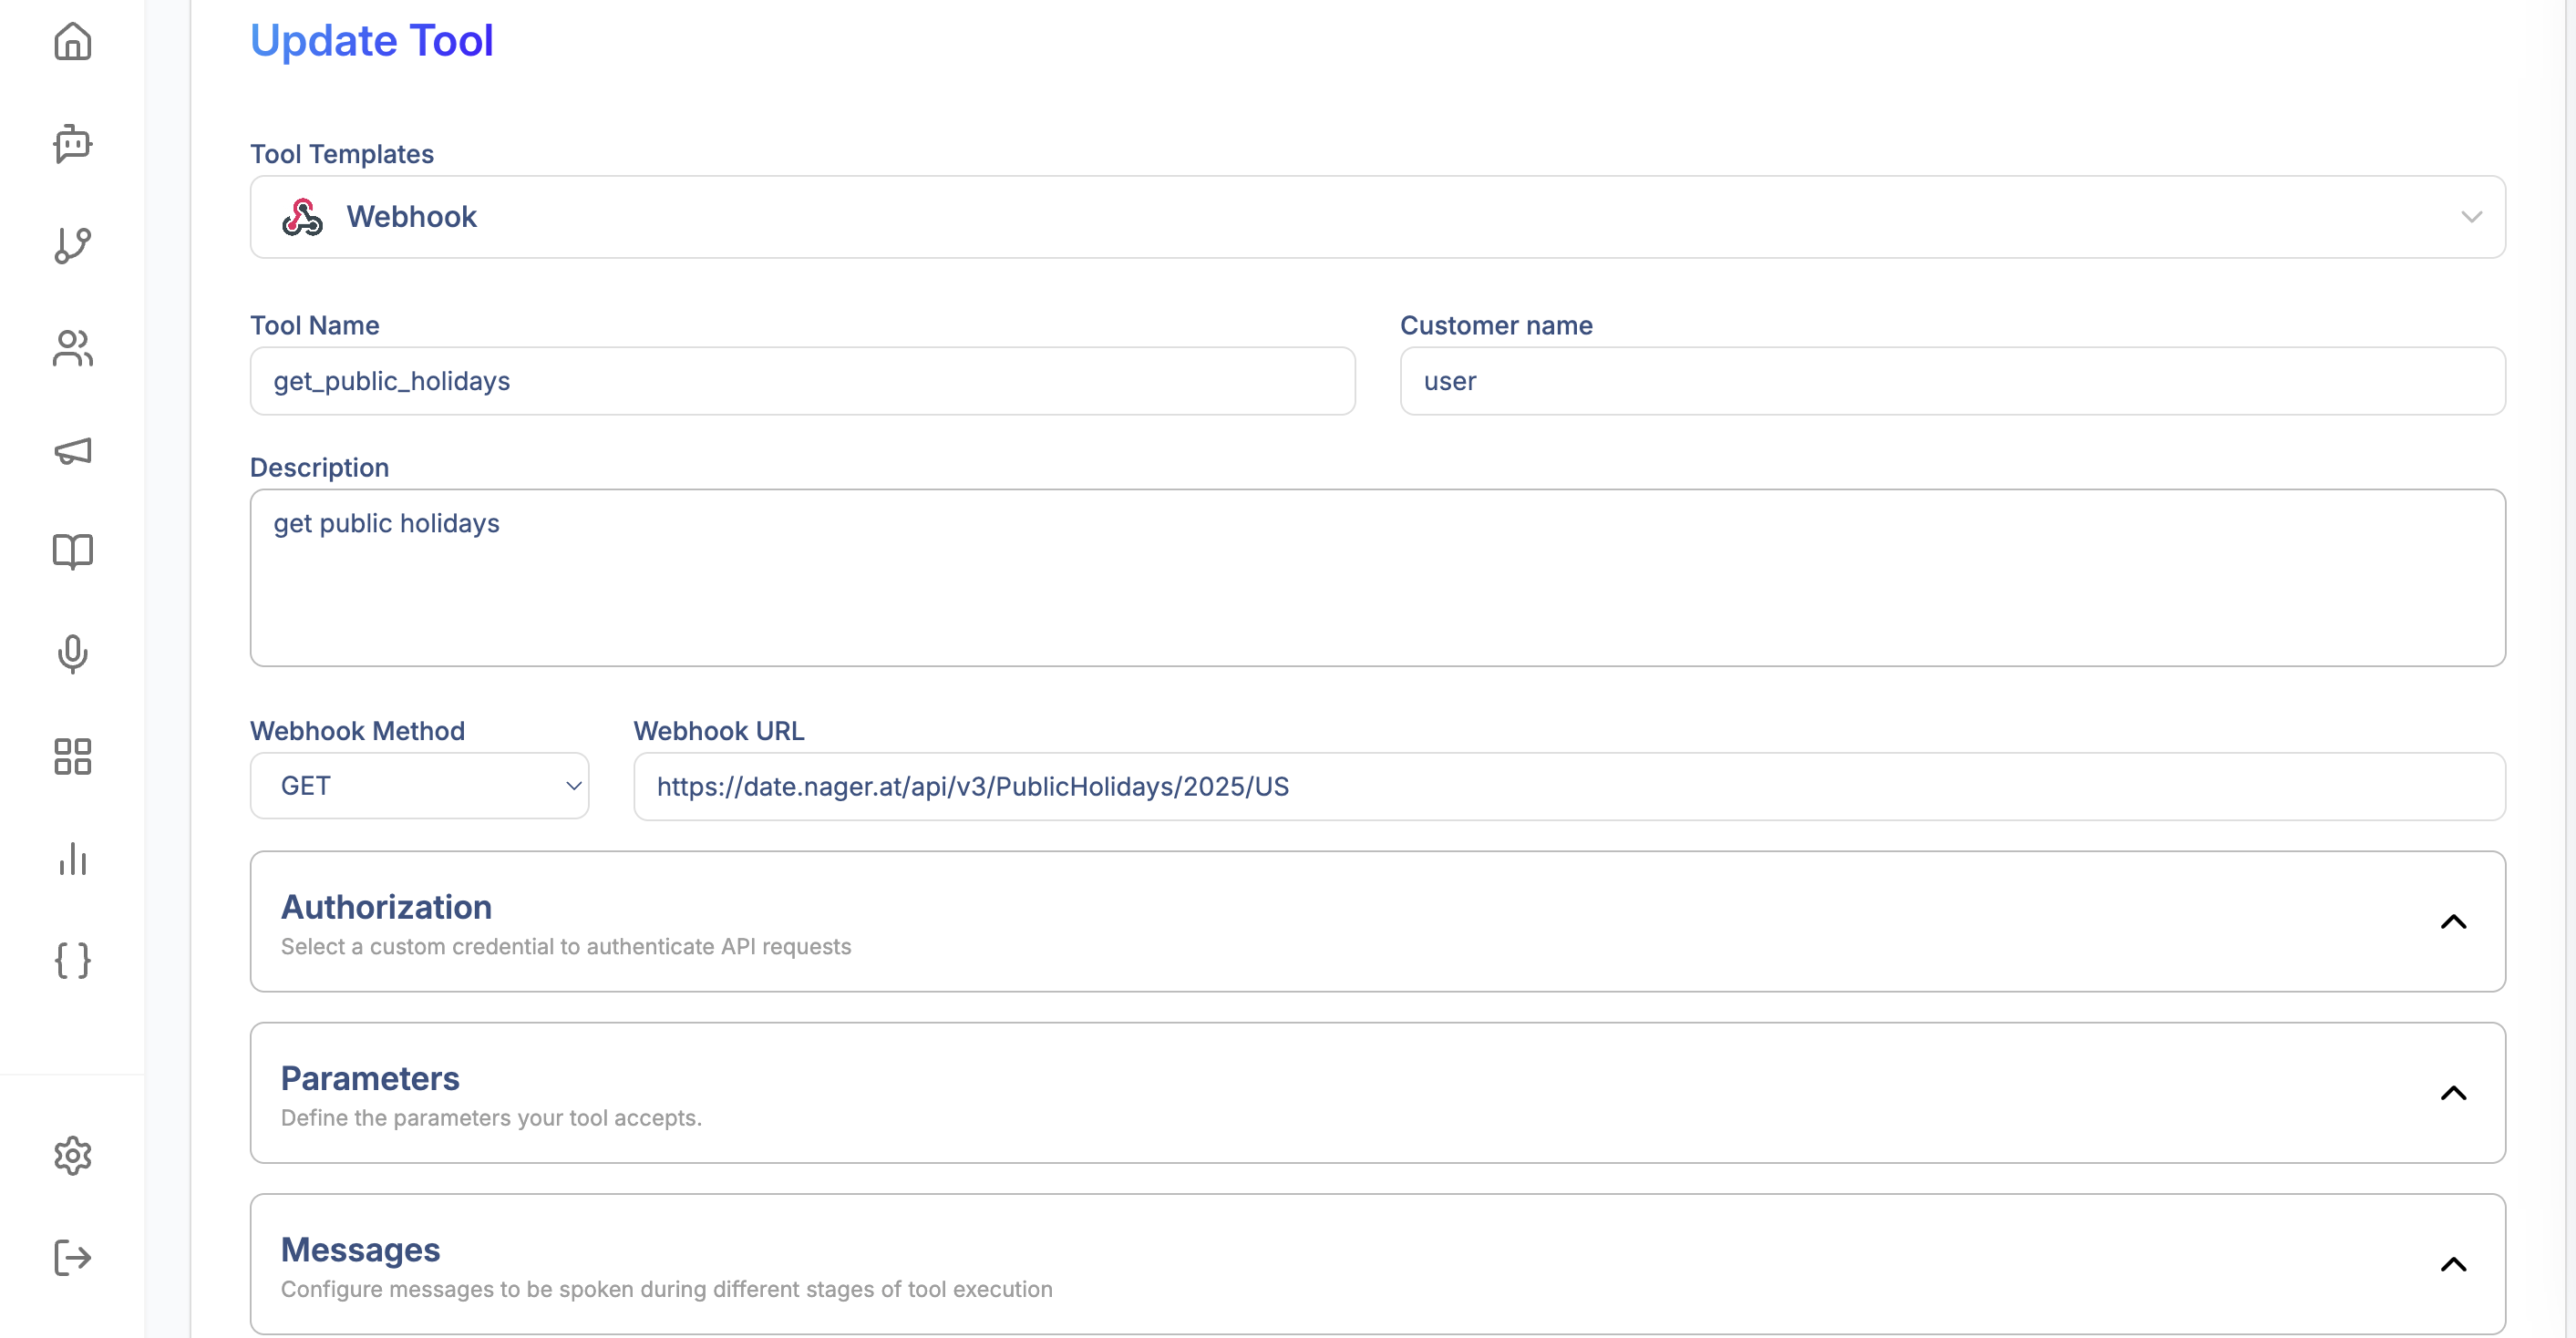The width and height of the screenshot is (2576, 1338).
Task: Click the Tool Name field showing get_public_holidays
Action: 800,381
